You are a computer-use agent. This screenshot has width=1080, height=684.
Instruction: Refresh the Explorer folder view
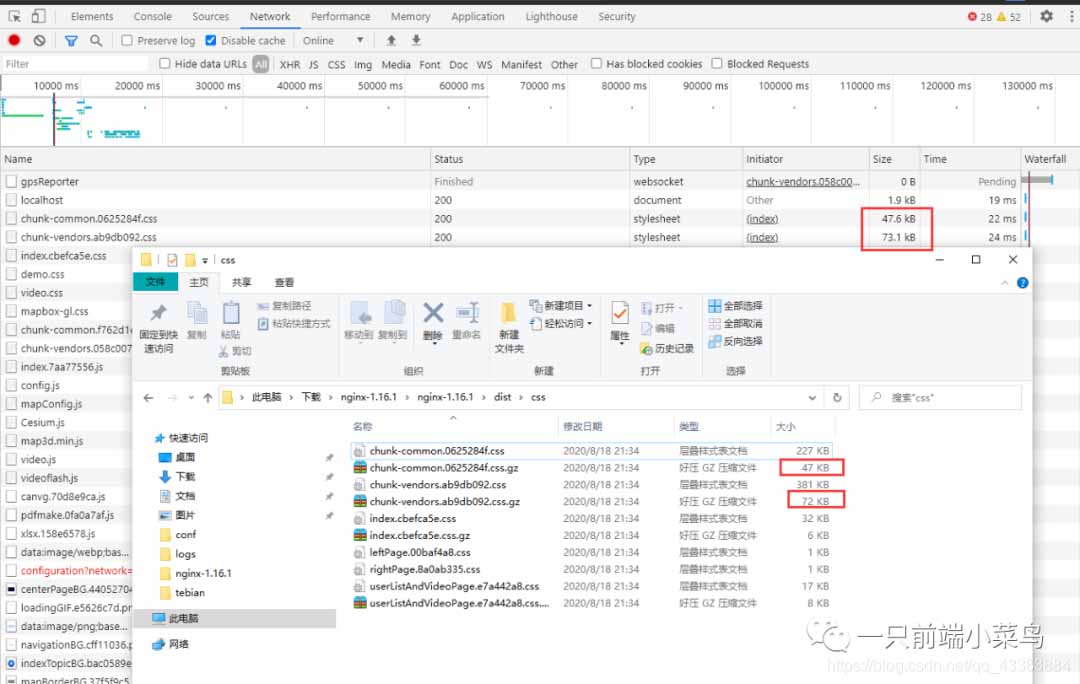point(837,397)
